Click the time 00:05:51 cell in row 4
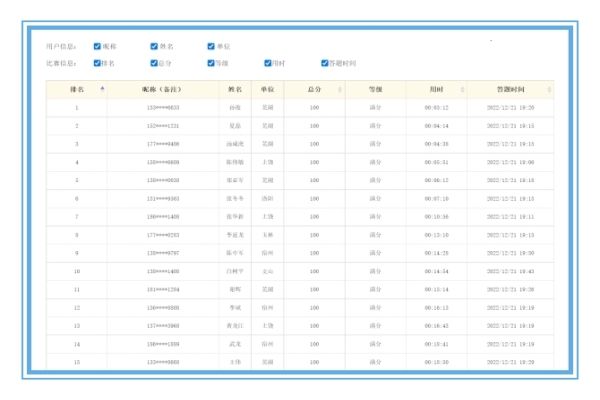 [436, 161]
